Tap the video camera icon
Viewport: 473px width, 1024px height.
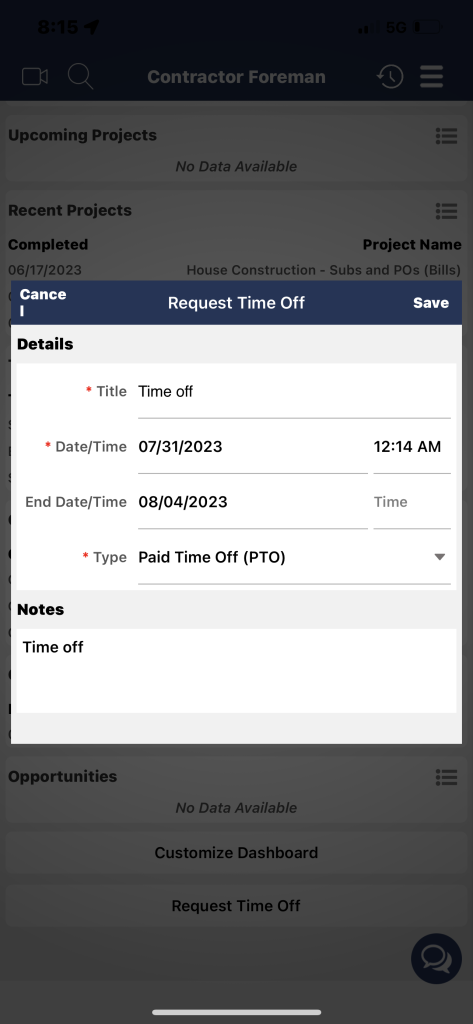[35, 77]
